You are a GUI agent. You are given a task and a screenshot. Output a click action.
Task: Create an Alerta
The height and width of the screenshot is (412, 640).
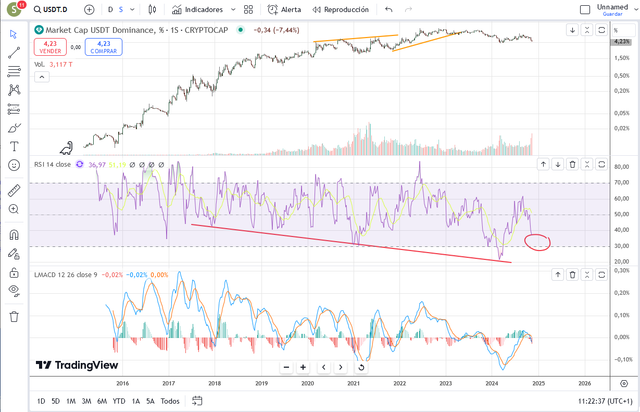(x=284, y=9)
